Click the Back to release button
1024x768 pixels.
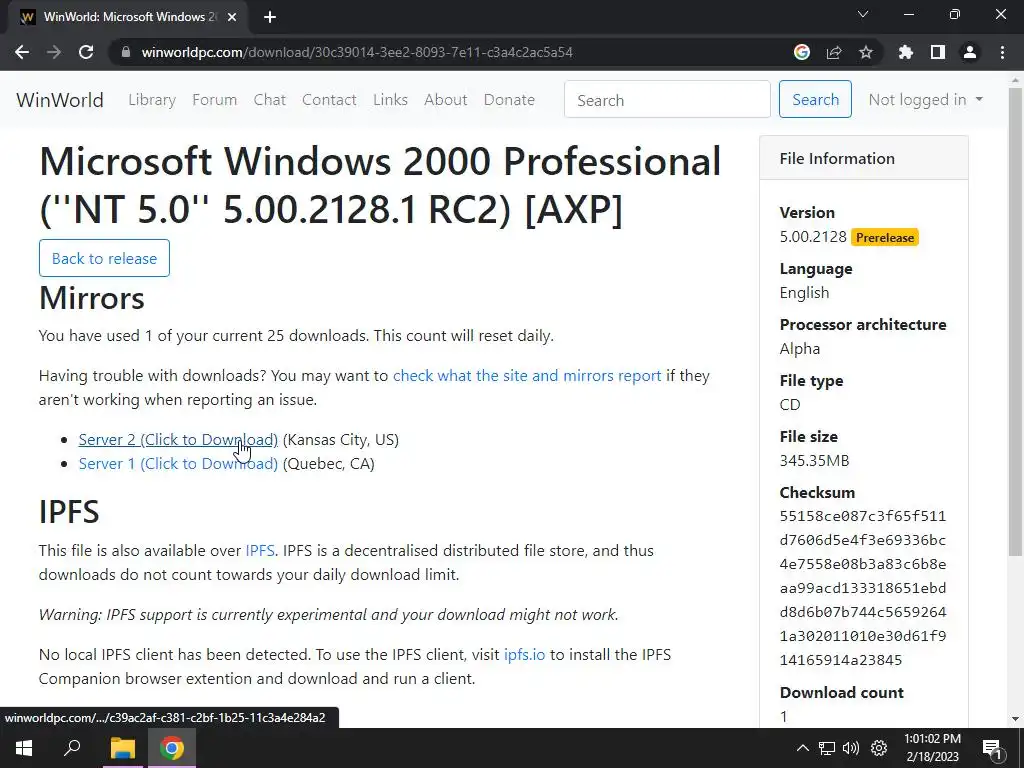click(x=104, y=258)
